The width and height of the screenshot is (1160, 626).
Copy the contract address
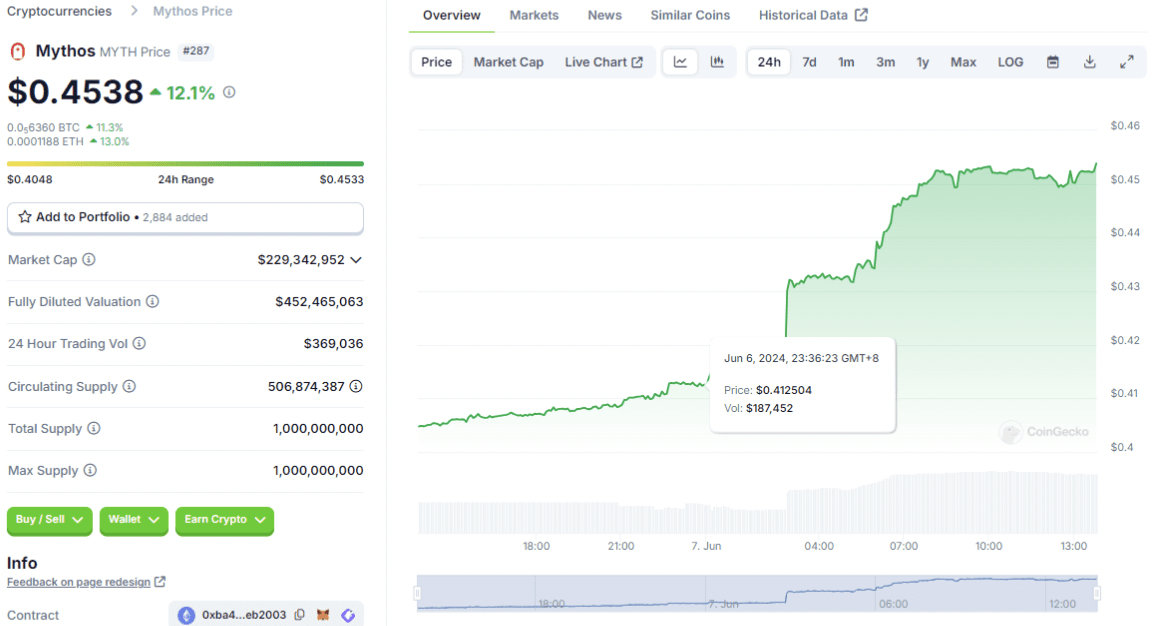(300, 615)
